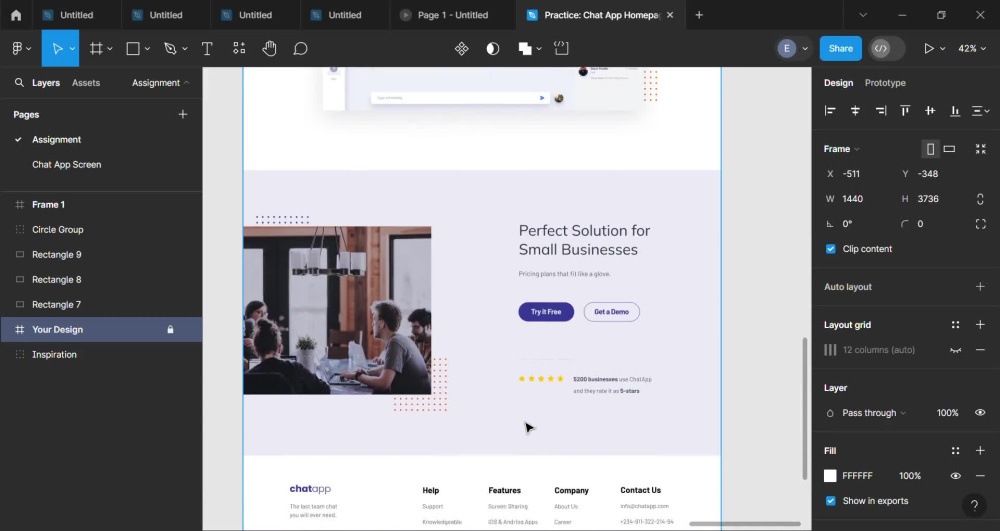Image resolution: width=1000 pixels, height=531 pixels.
Task: Switch to Page 1 - Untitled tab
Action: click(453, 15)
